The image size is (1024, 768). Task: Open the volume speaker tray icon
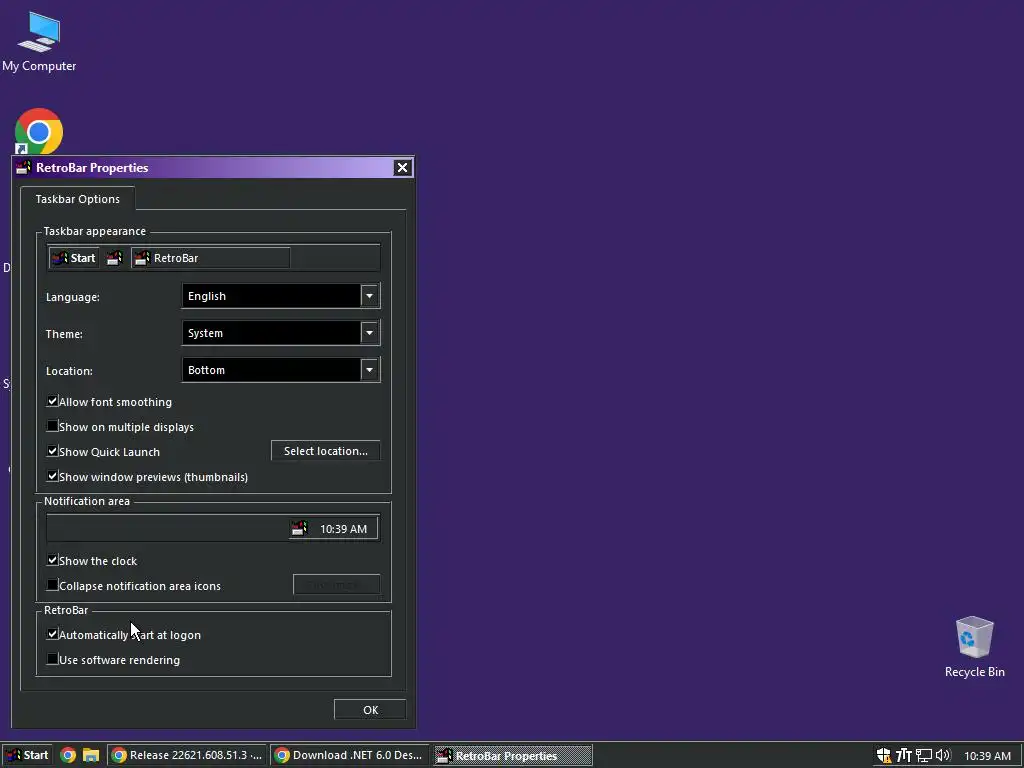click(x=942, y=756)
